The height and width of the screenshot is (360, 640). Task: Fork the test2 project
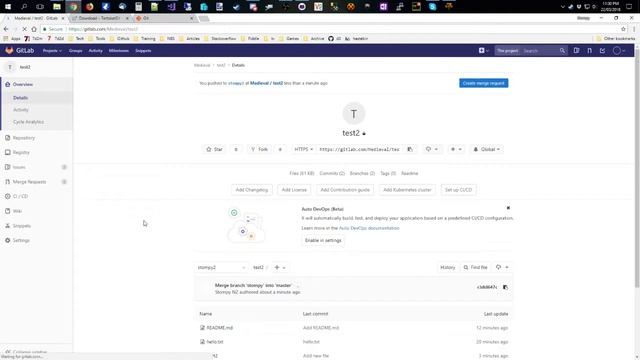click(x=260, y=149)
